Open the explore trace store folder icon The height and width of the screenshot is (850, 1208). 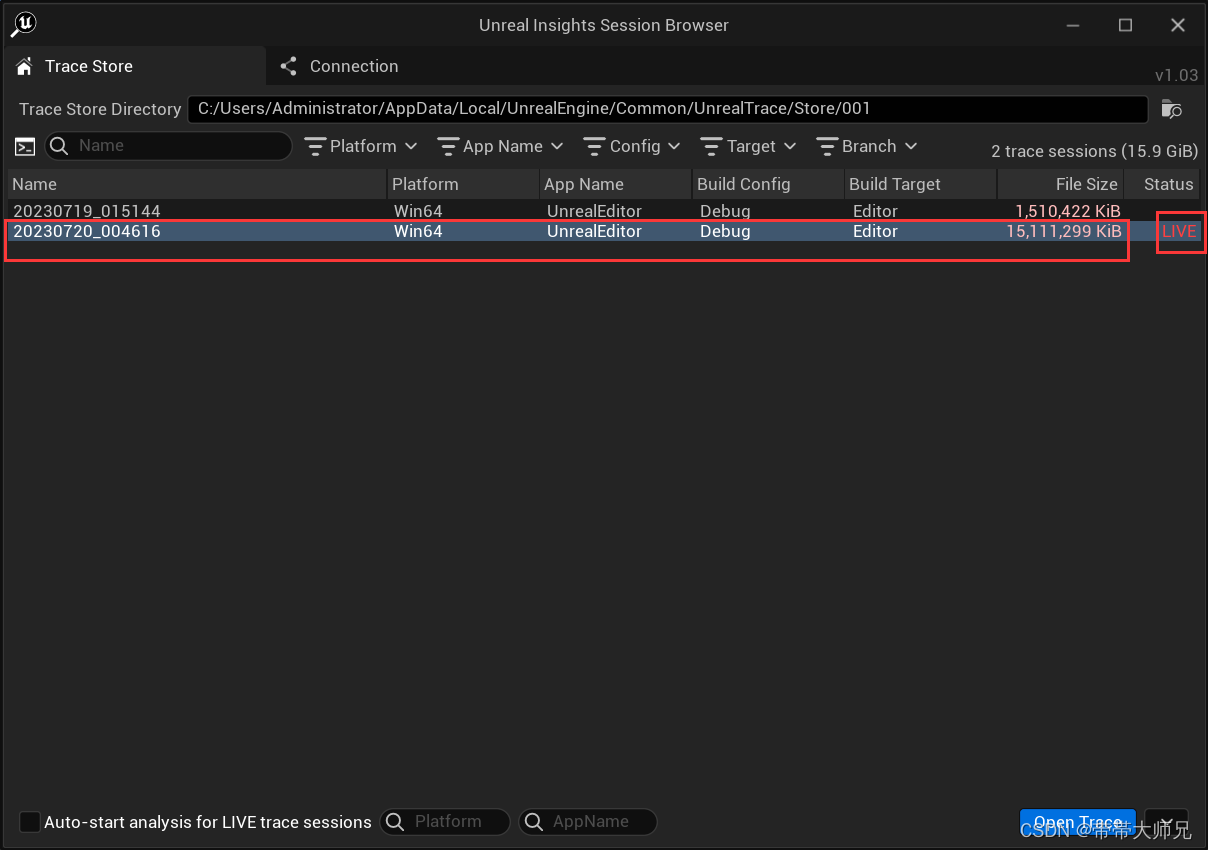1172,109
